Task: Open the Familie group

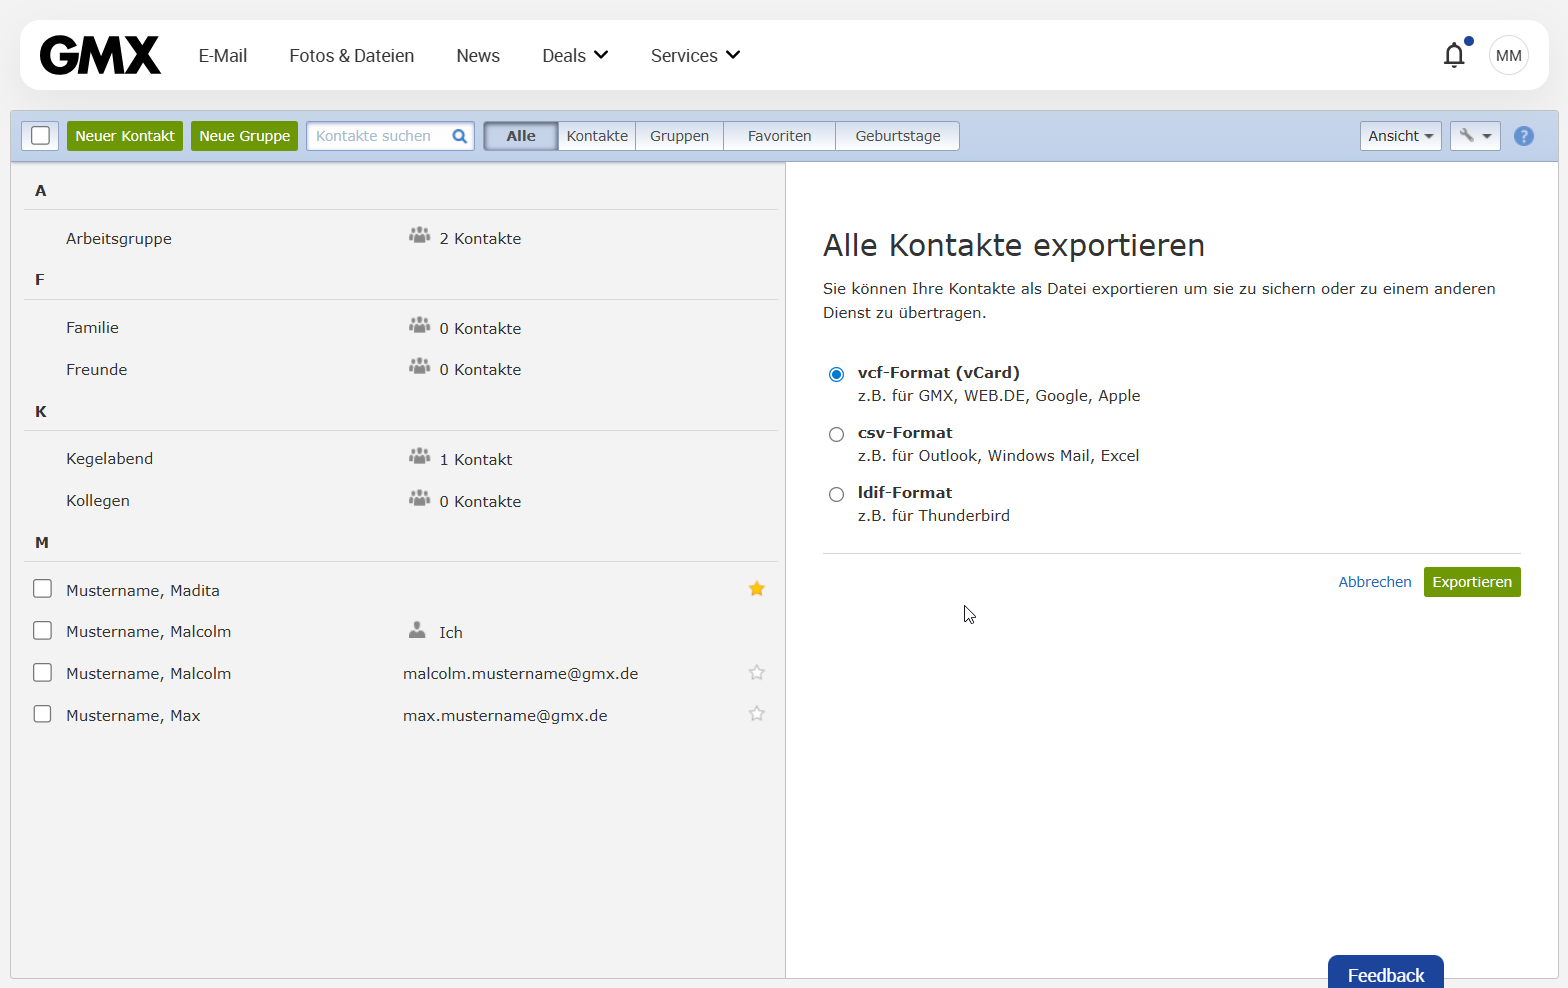Action: coord(92,328)
